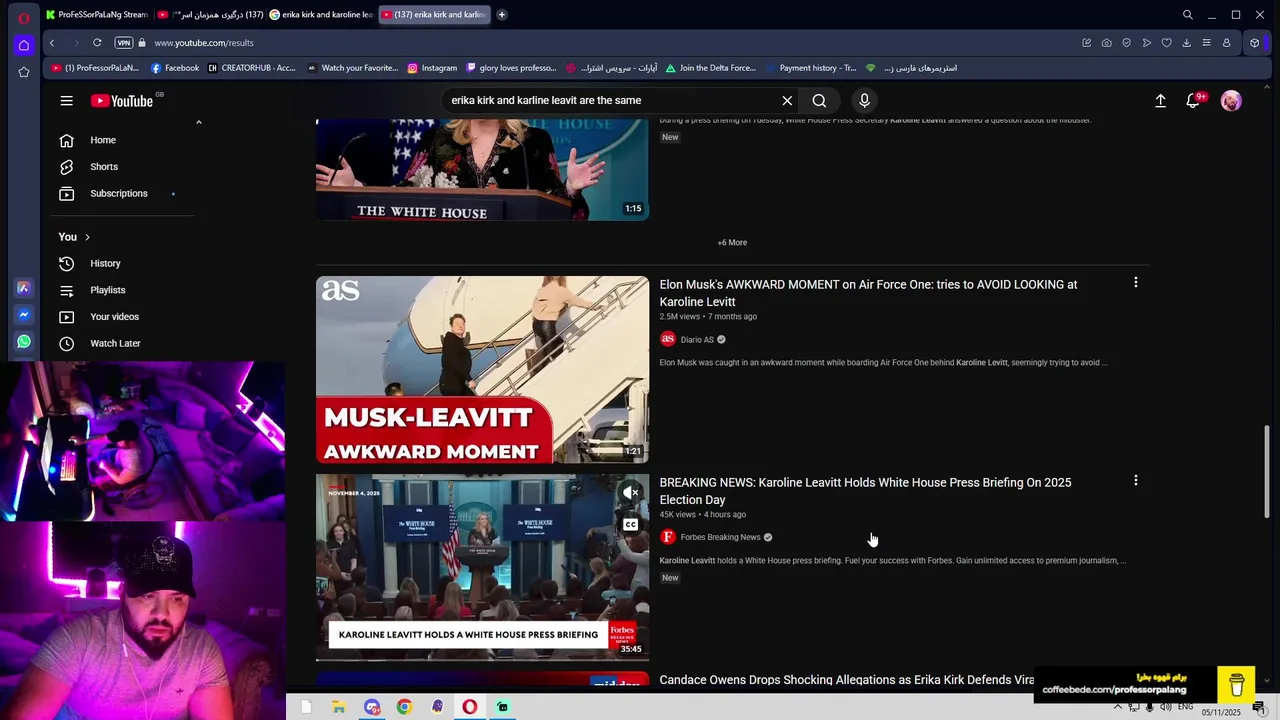Open BREAKING NEWS Karoline Leavitt briefing title
Image resolution: width=1280 pixels, height=720 pixels.
pos(865,491)
